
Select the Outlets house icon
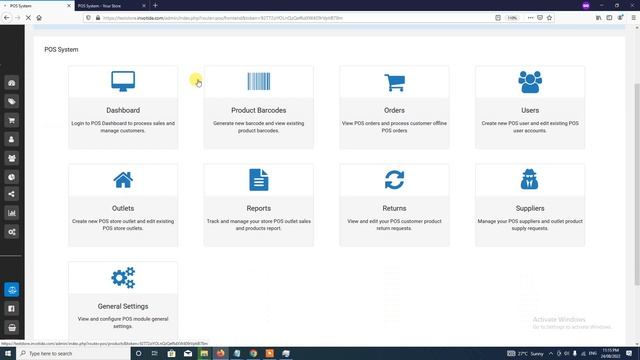click(x=123, y=180)
